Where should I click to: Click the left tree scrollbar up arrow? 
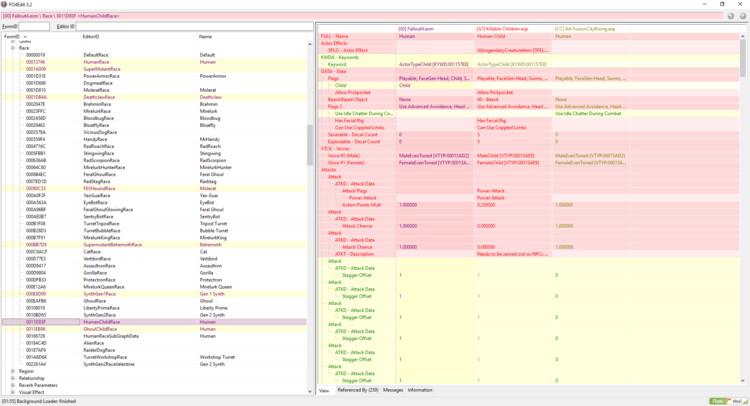pos(309,44)
